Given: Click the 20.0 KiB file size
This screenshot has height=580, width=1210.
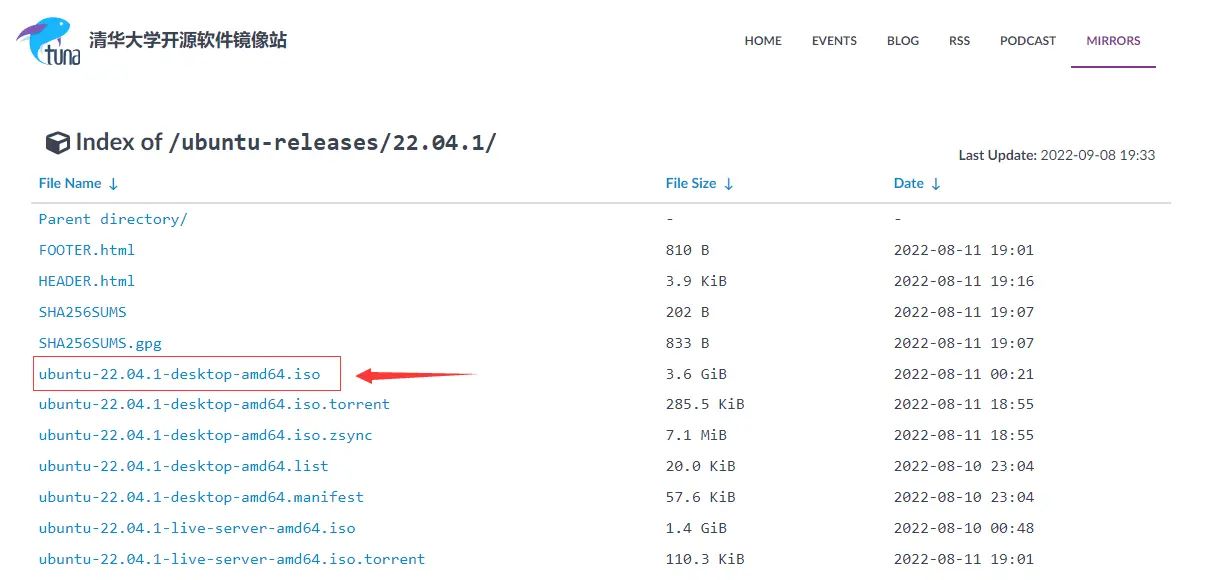Looking at the screenshot, I should (701, 466).
